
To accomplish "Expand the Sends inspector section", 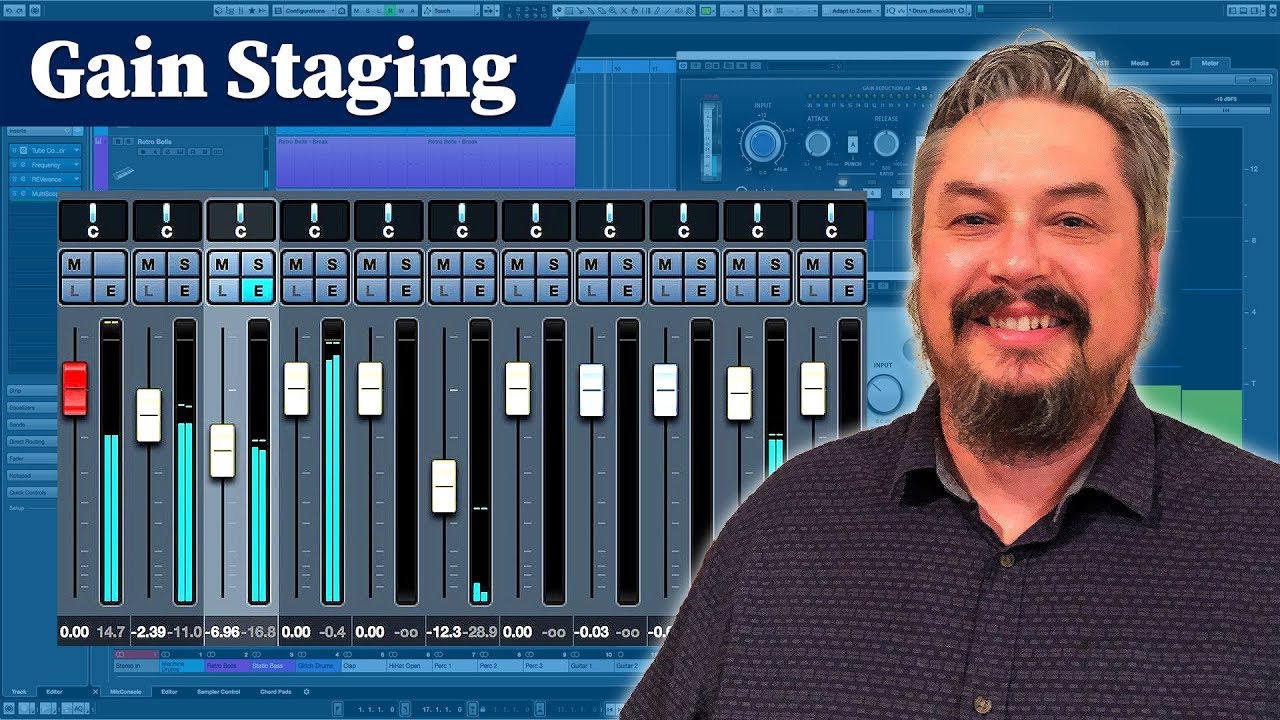I will click(32, 425).
